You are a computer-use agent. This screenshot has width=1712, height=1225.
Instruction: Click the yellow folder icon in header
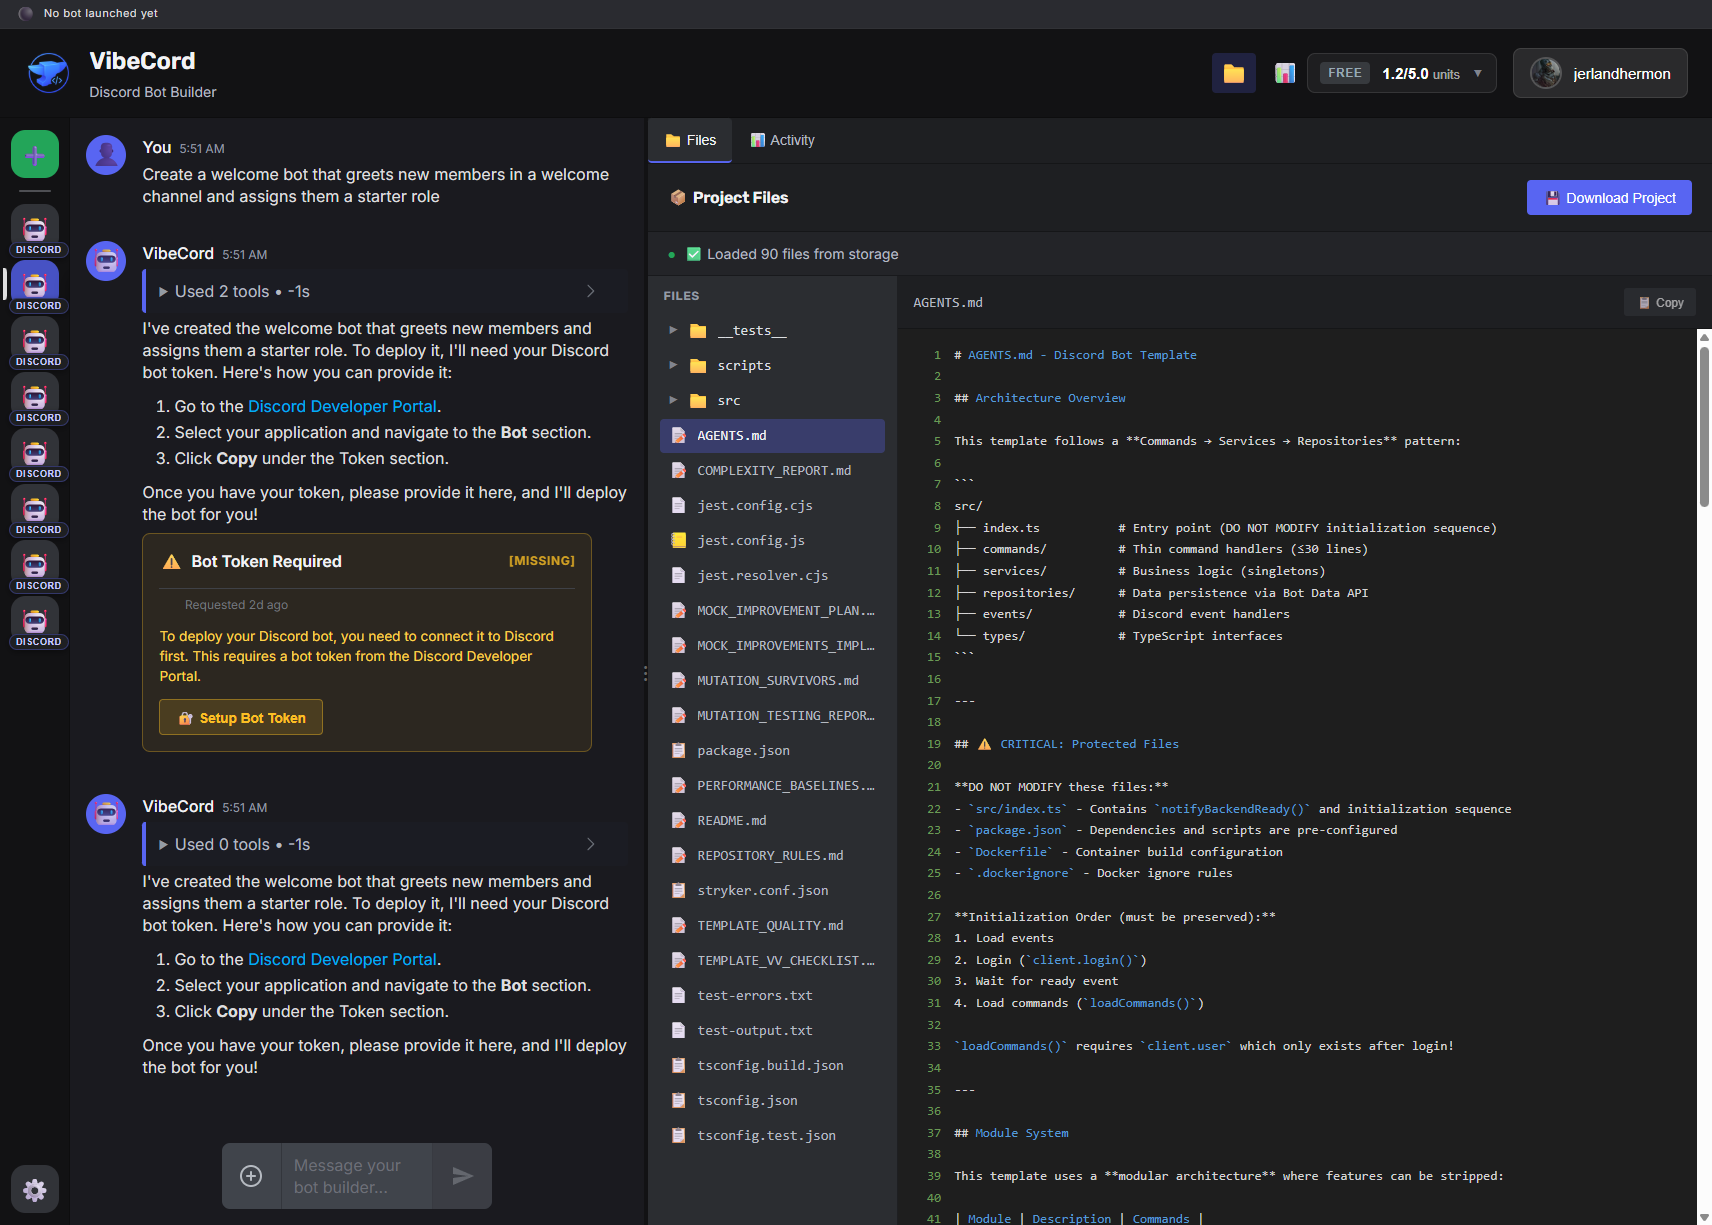click(1233, 74)
